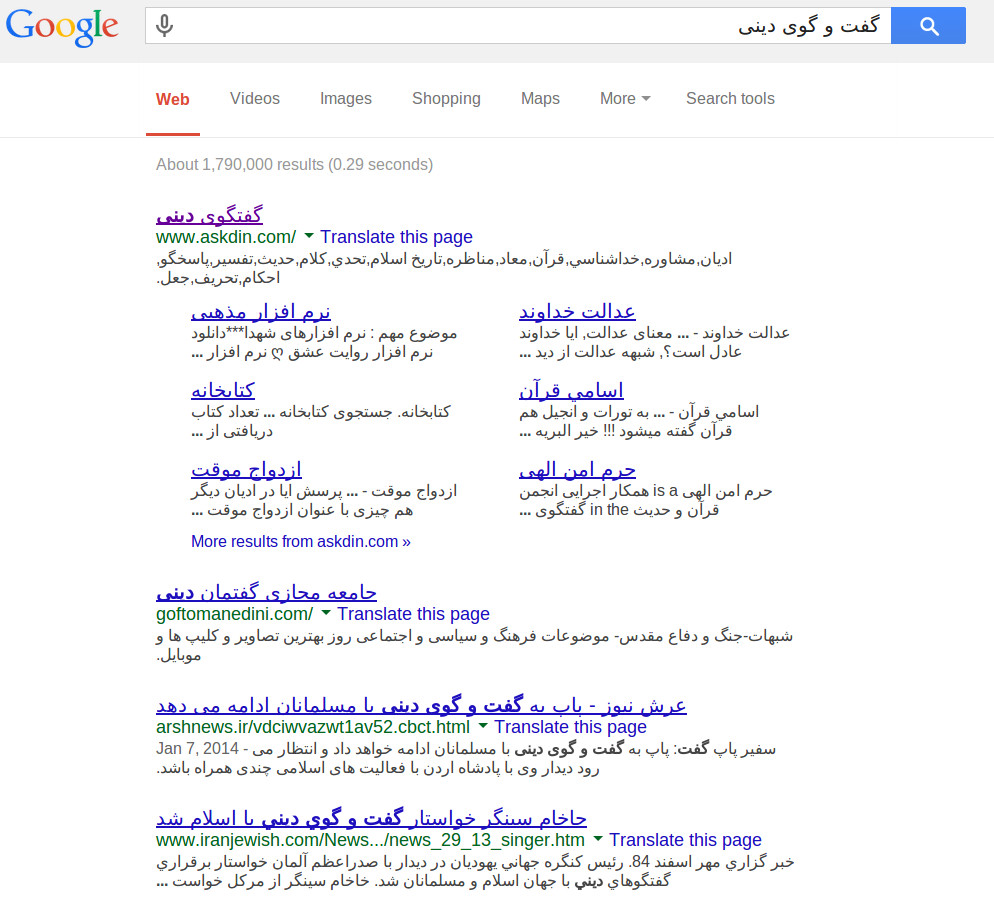994x909 pixels.
Task: Expand the More dropdown menu
Action: click(x=625, y=98)
